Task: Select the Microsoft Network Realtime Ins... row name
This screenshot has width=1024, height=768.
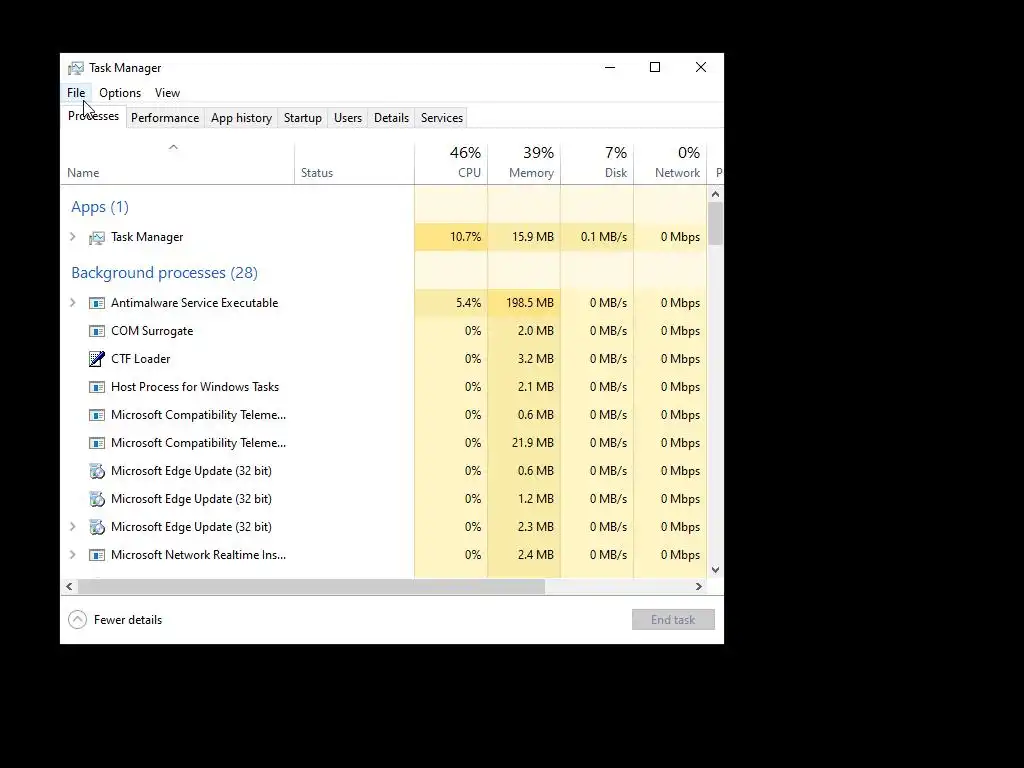Action: tap(199, 555)
